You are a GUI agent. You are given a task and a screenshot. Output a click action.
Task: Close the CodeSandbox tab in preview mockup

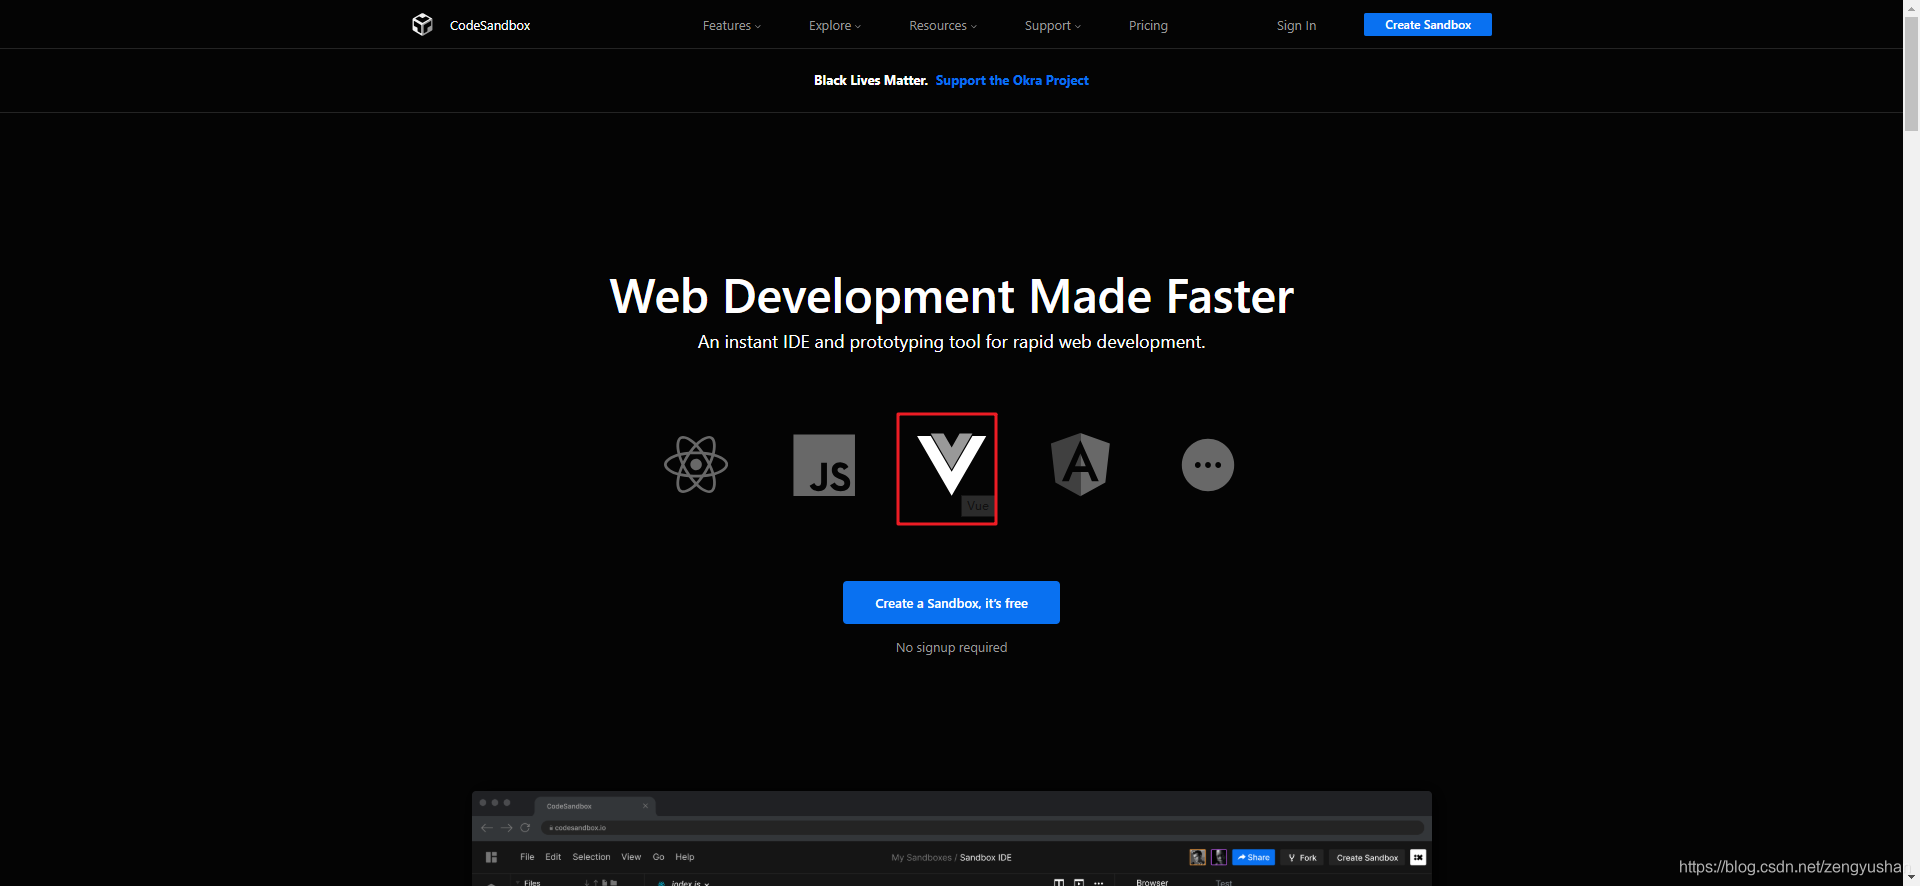coord(645,806)
